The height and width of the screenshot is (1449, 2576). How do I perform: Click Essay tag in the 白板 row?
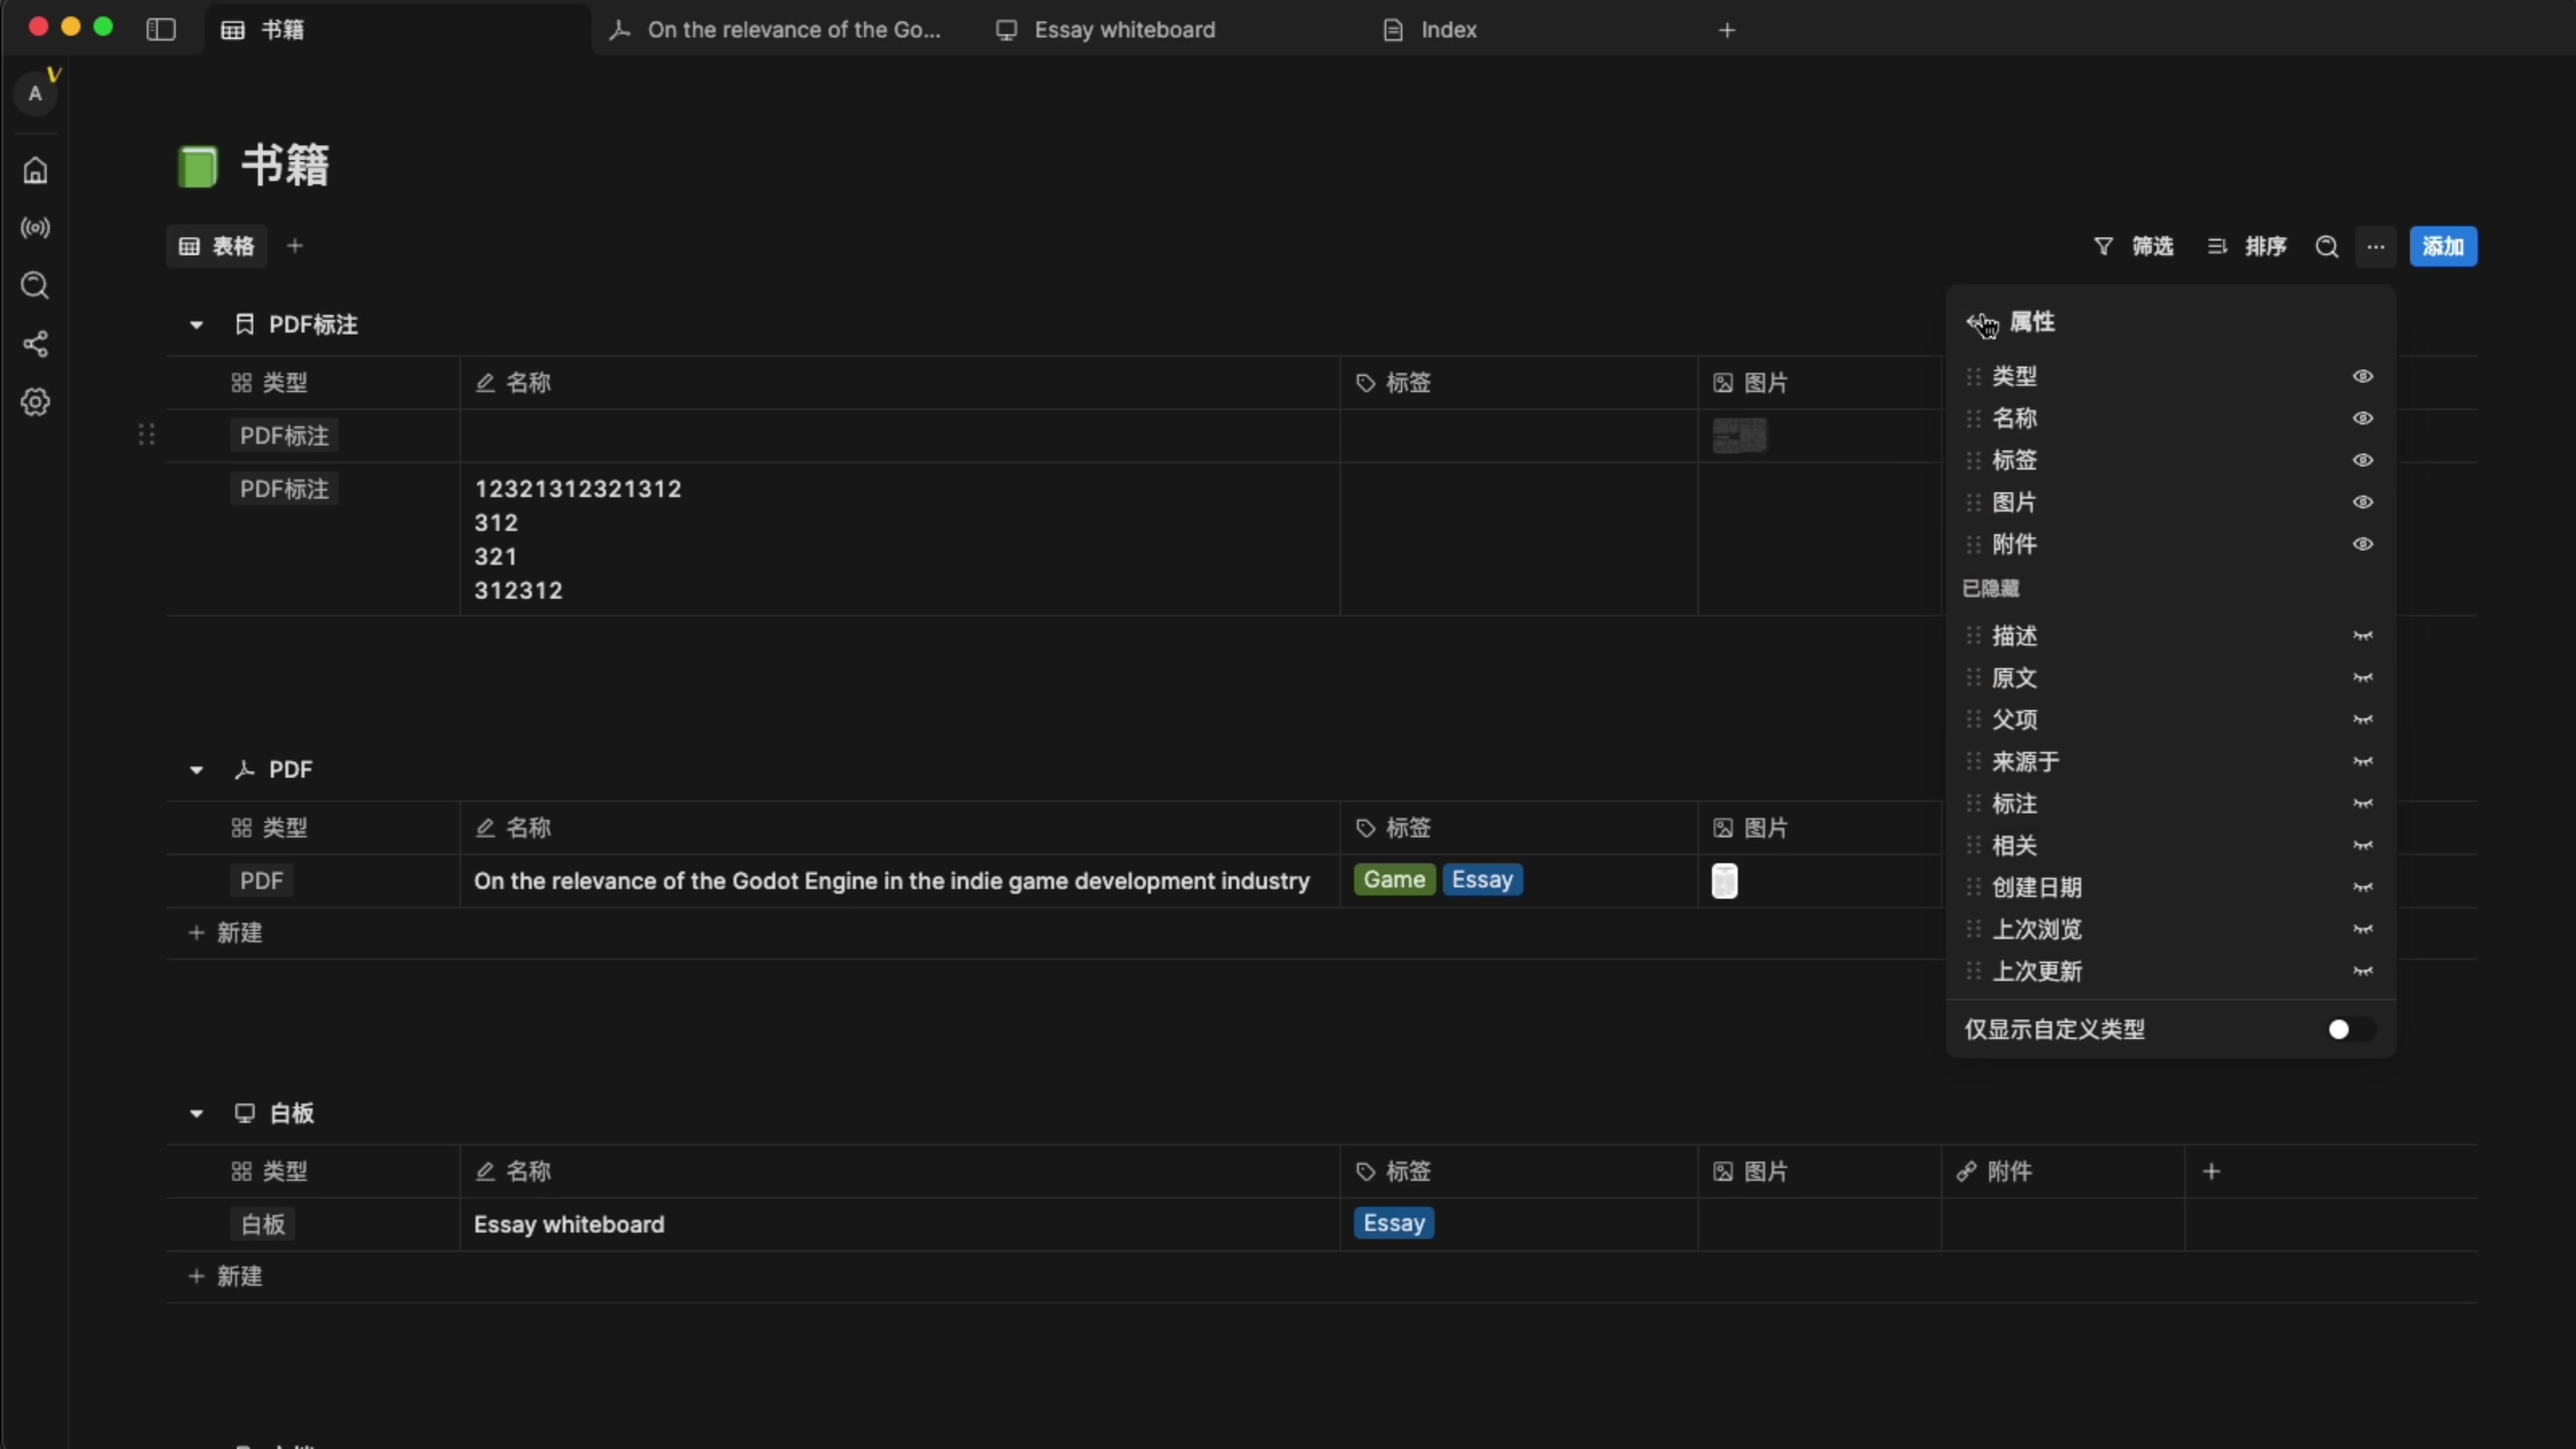[1394, 1223]
